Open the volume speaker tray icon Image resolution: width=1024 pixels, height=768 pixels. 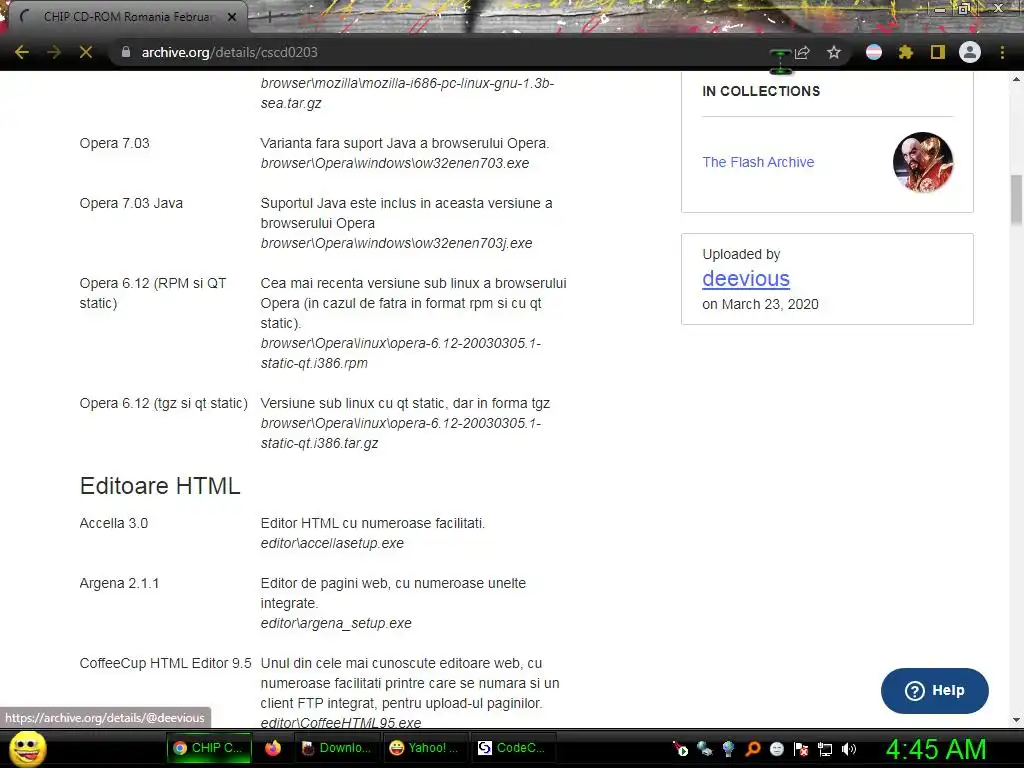849,749
